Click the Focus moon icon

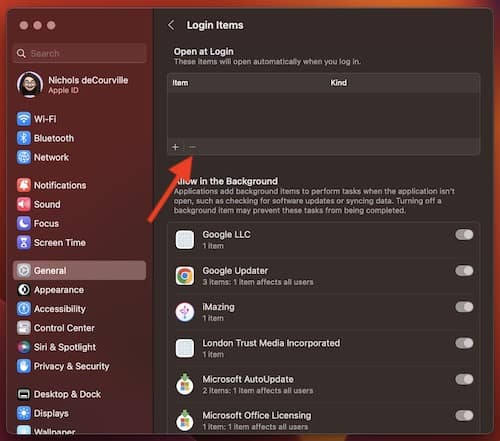[24, 223]
